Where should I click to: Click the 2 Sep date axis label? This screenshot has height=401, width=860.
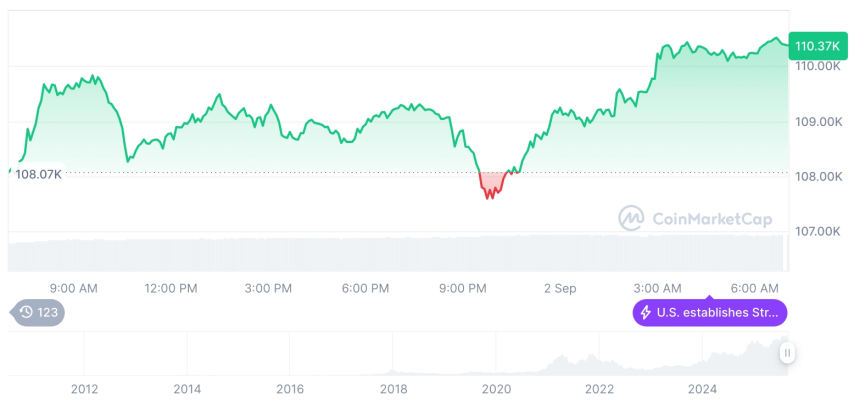coord(560,288)
